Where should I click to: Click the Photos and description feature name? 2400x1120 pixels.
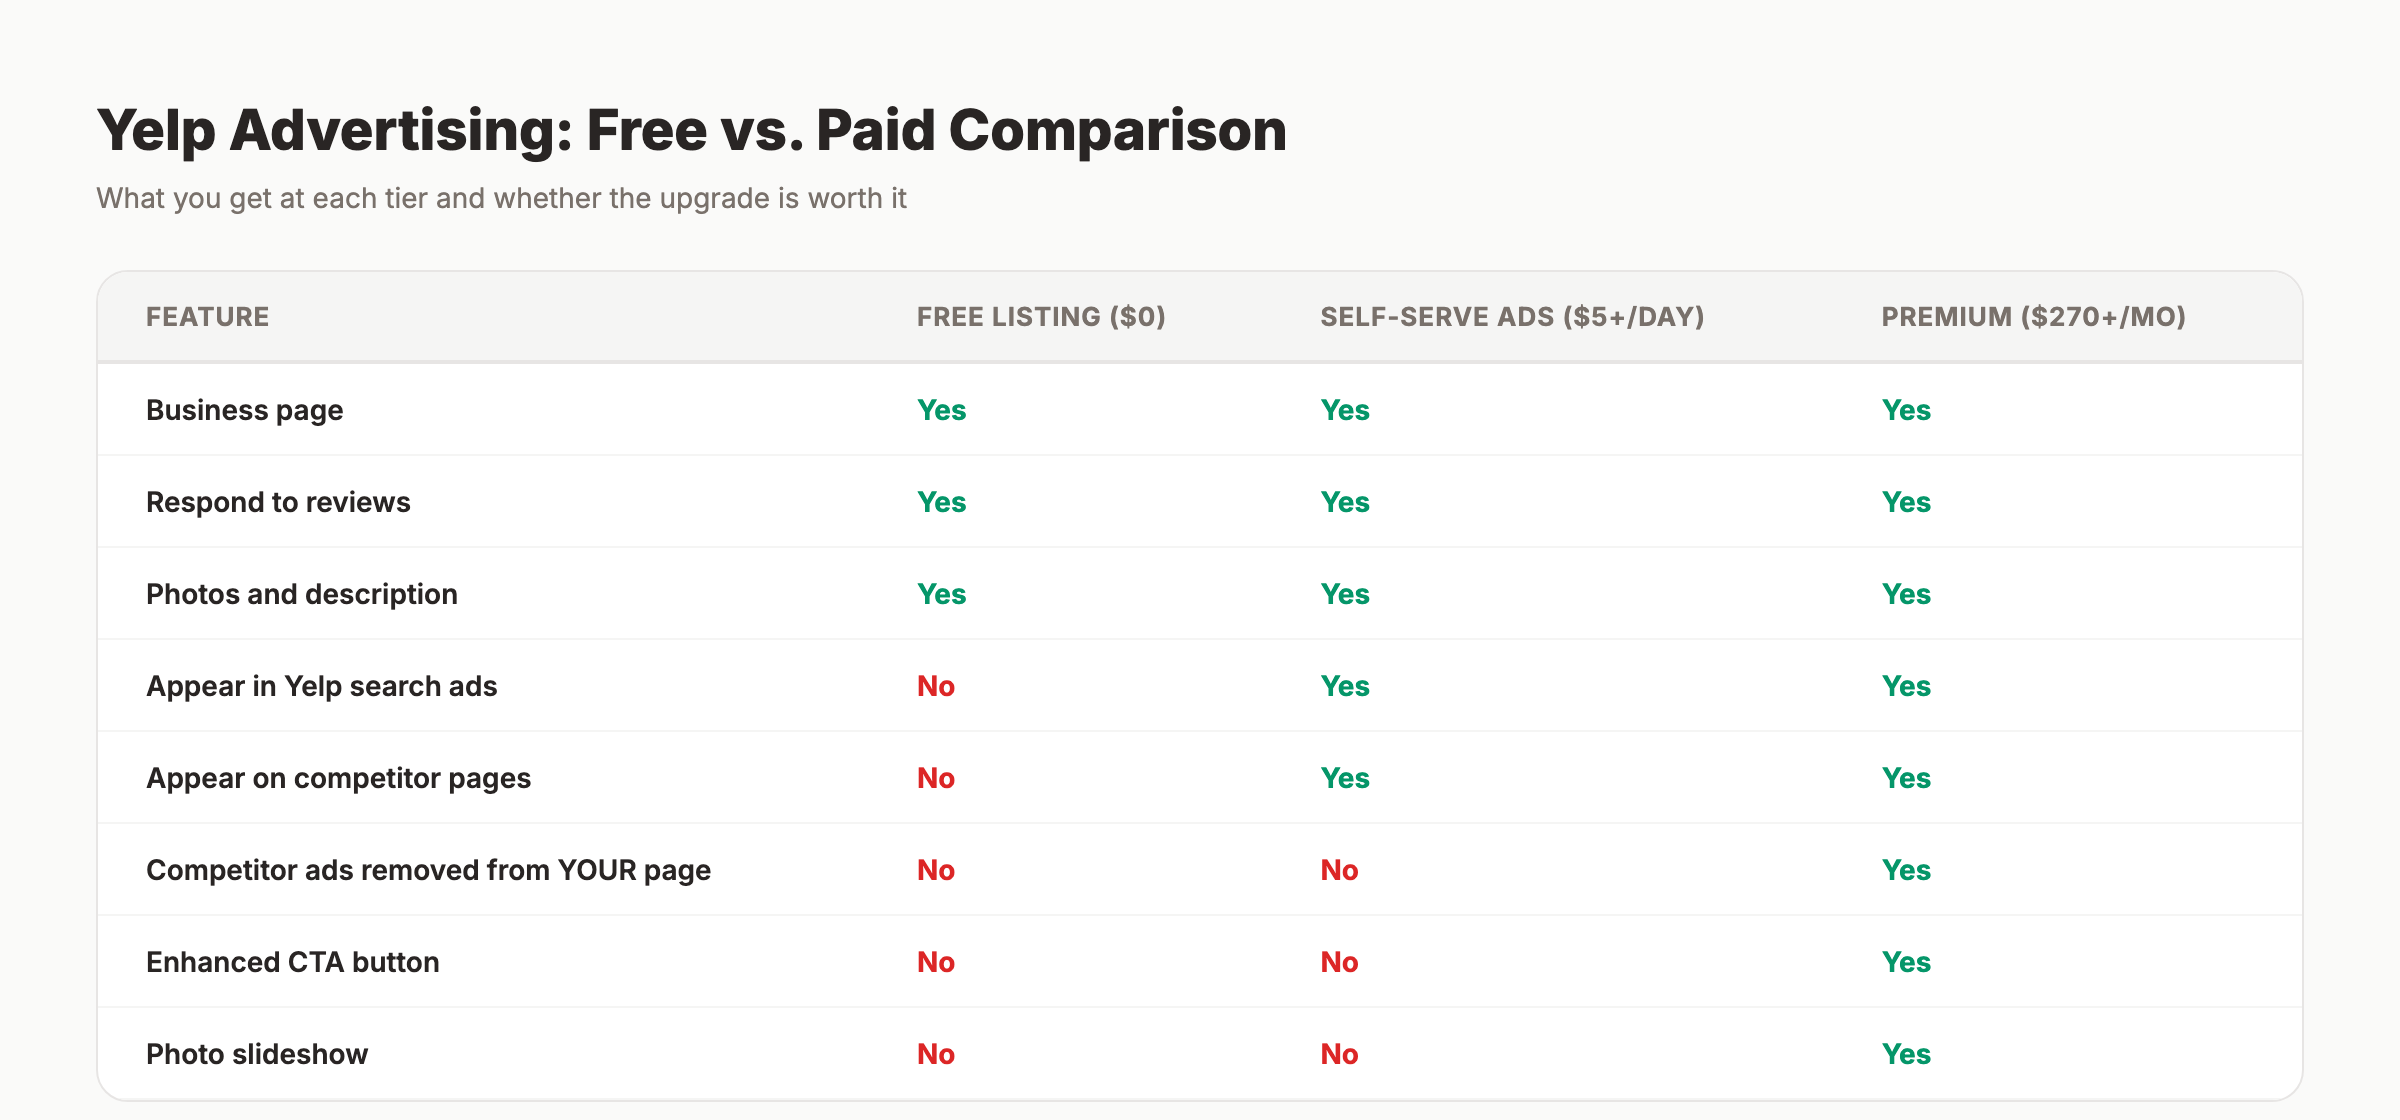coord(301,593)
